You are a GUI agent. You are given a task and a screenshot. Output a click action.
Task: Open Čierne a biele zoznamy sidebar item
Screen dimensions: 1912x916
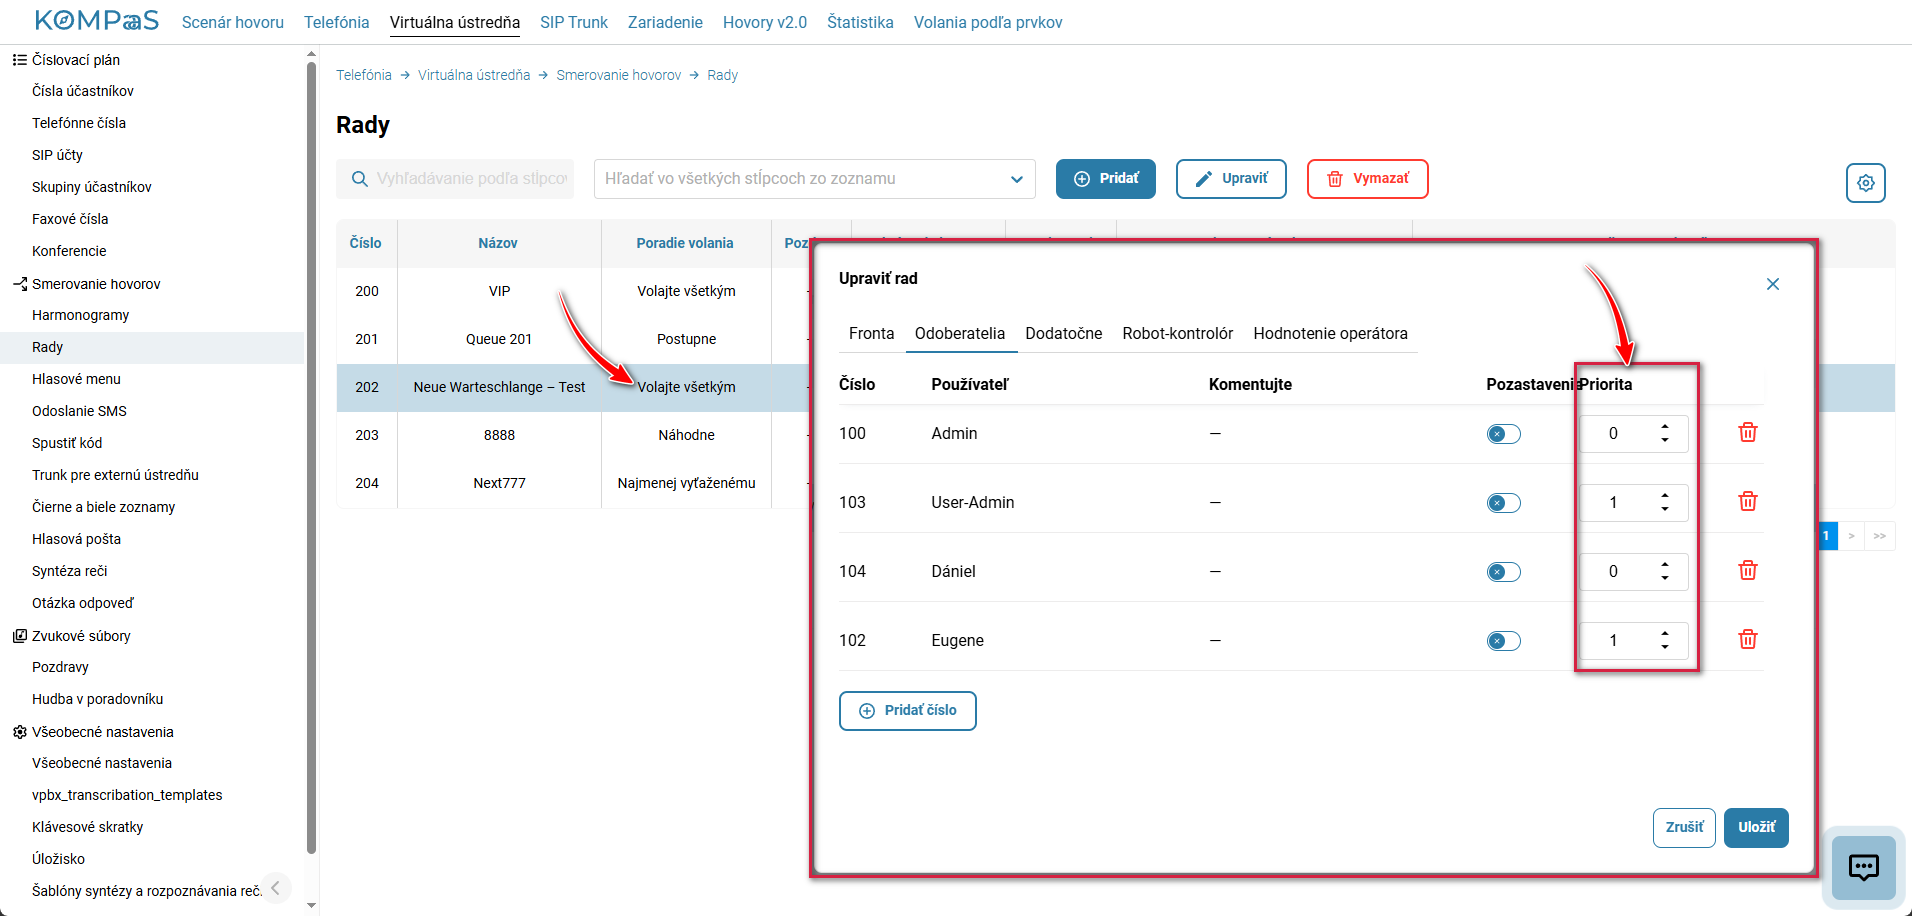click(x=104, y=507)
